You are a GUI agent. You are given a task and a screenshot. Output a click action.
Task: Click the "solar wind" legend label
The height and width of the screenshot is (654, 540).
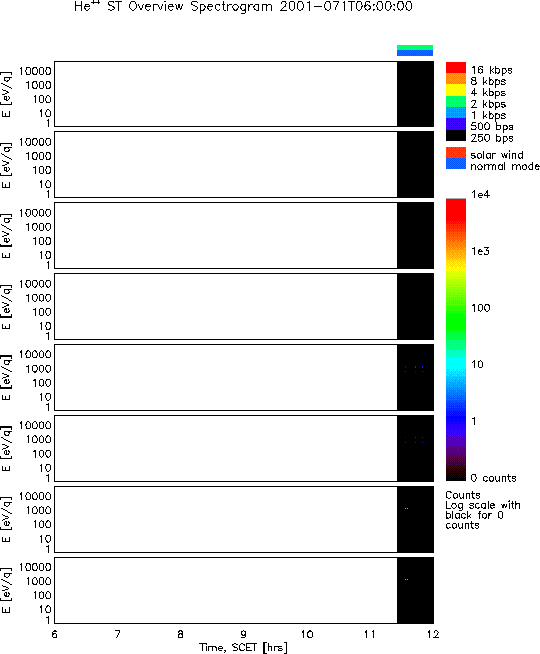497,155
